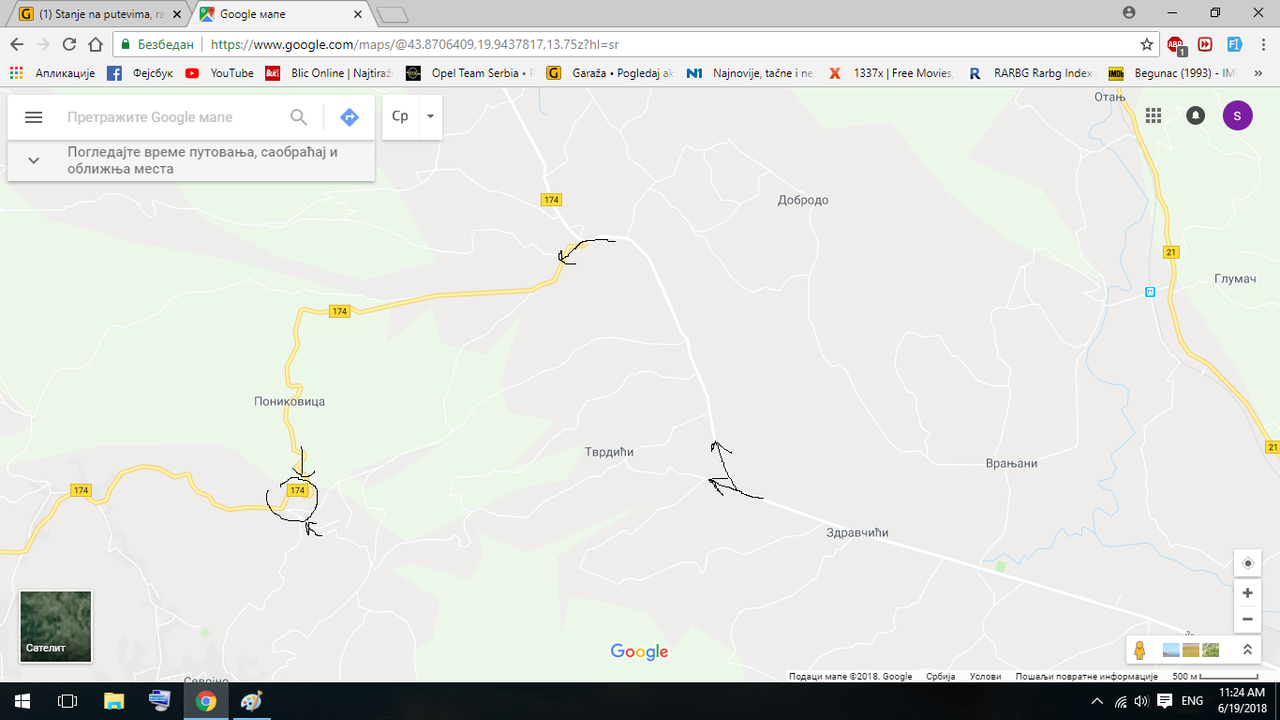Open the Услови terms link

pos(985,676)
